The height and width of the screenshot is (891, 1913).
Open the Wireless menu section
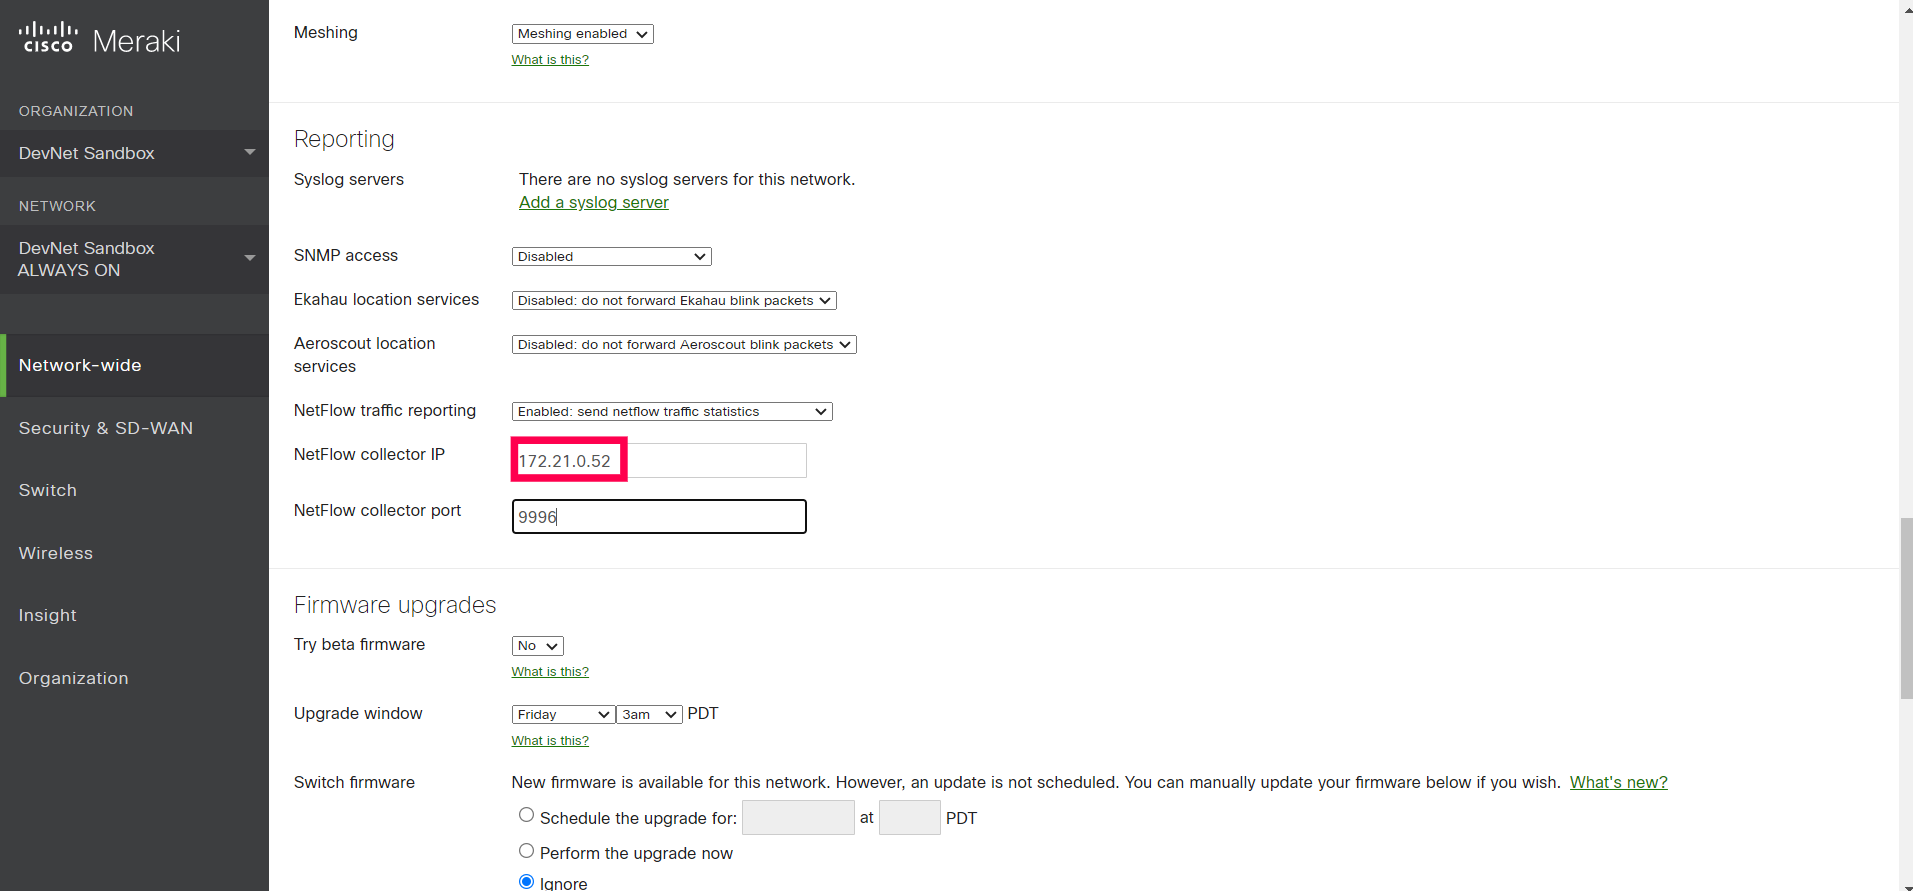pyautogui.click(x=55, y=553)
